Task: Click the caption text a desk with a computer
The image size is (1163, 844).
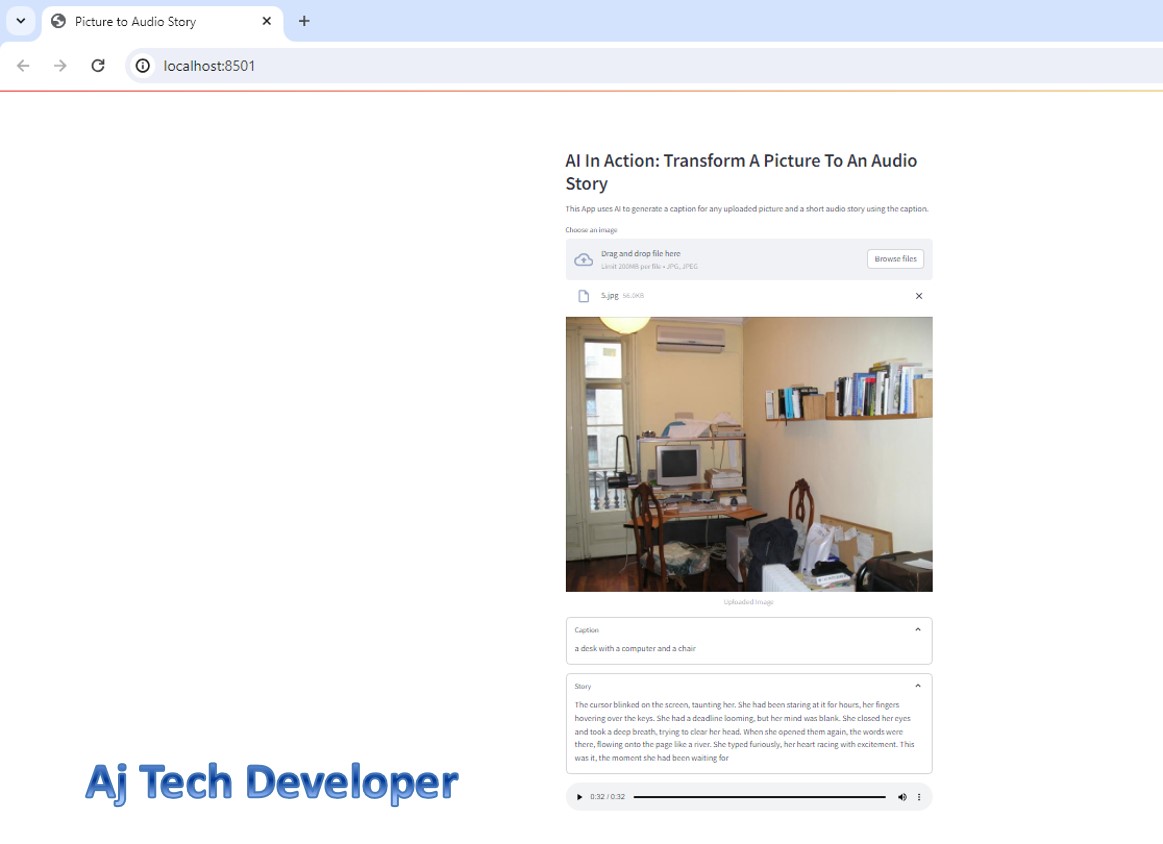Action: coord(634,648)
